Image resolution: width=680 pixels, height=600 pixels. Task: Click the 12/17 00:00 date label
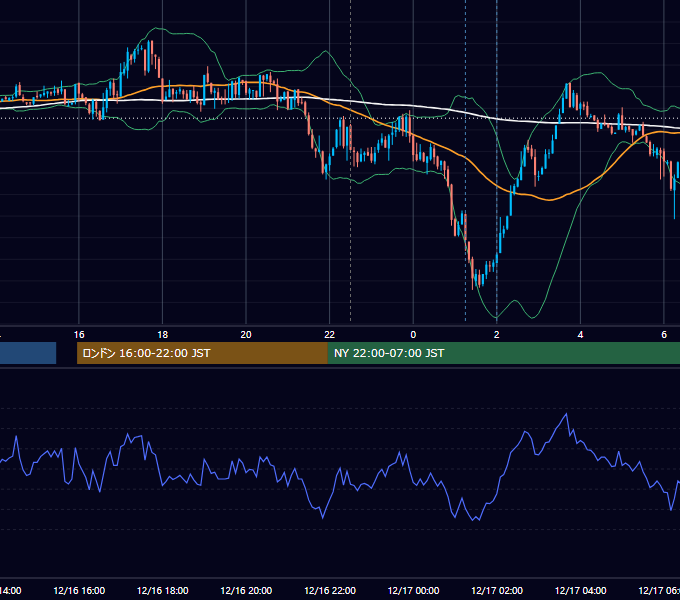tap(413, 591)
